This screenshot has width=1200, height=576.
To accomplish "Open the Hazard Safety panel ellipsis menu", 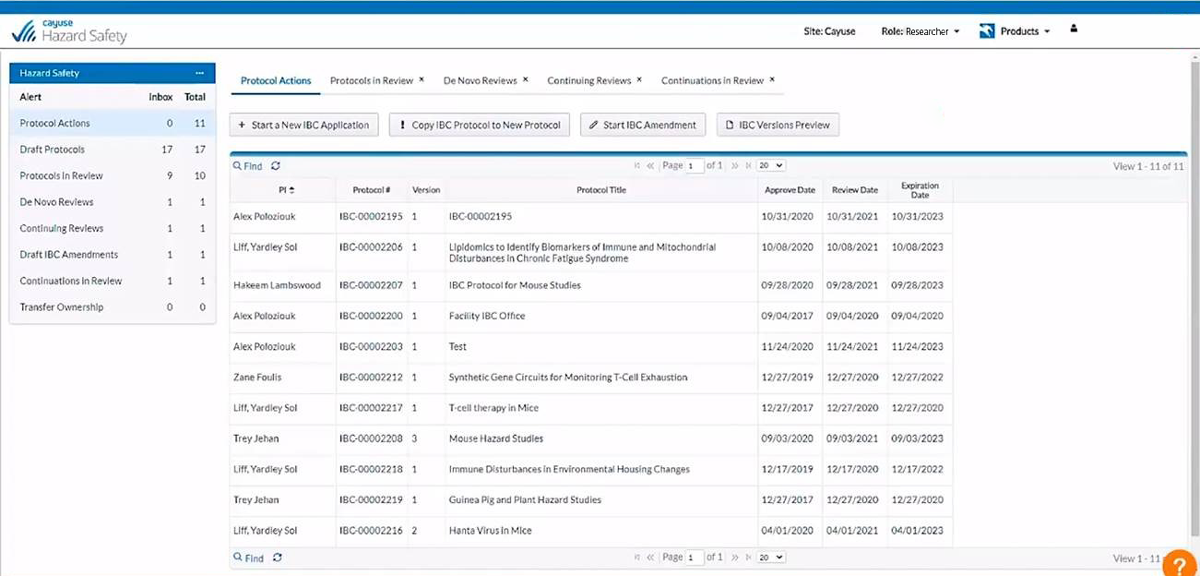I will [200, 73].
